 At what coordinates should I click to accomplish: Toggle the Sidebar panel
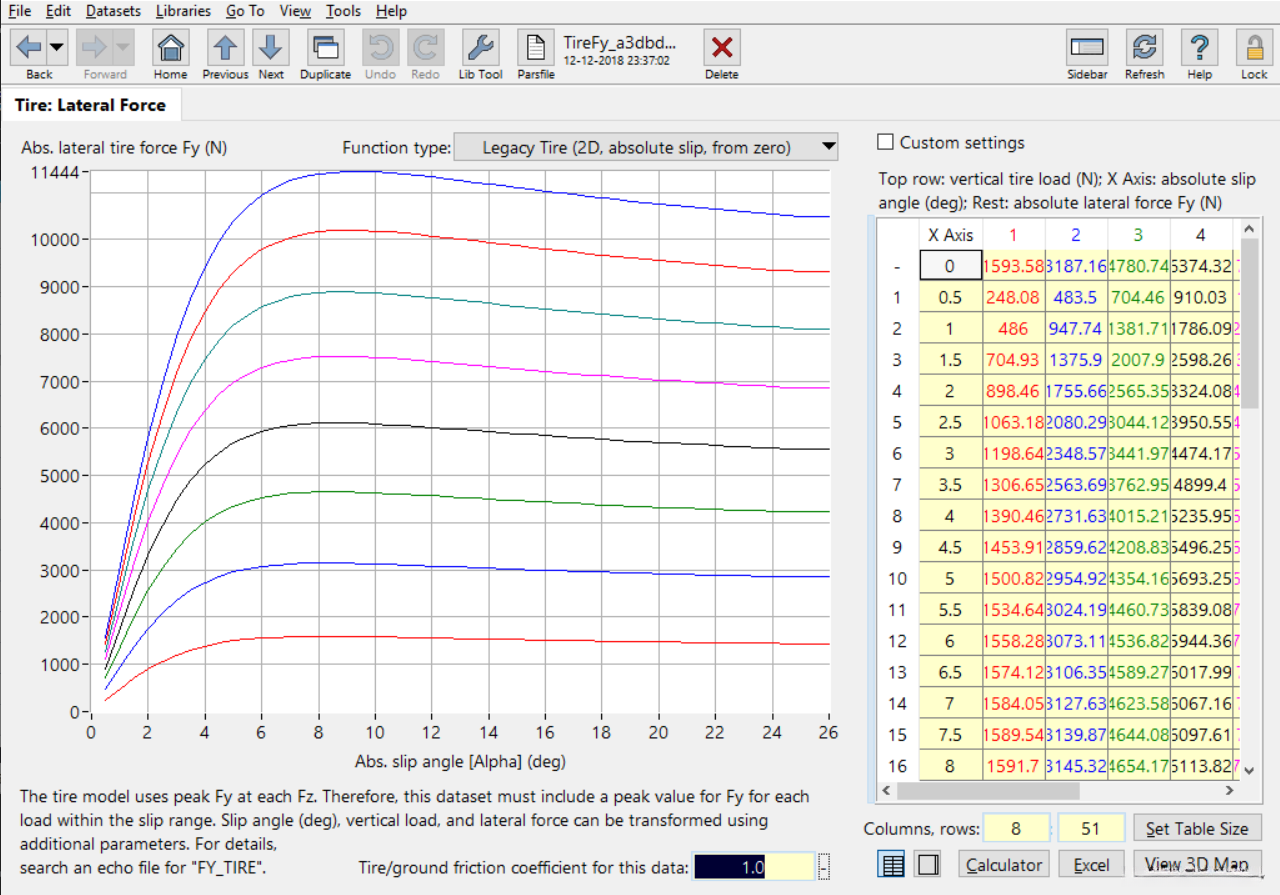(x=1087, y=48)
